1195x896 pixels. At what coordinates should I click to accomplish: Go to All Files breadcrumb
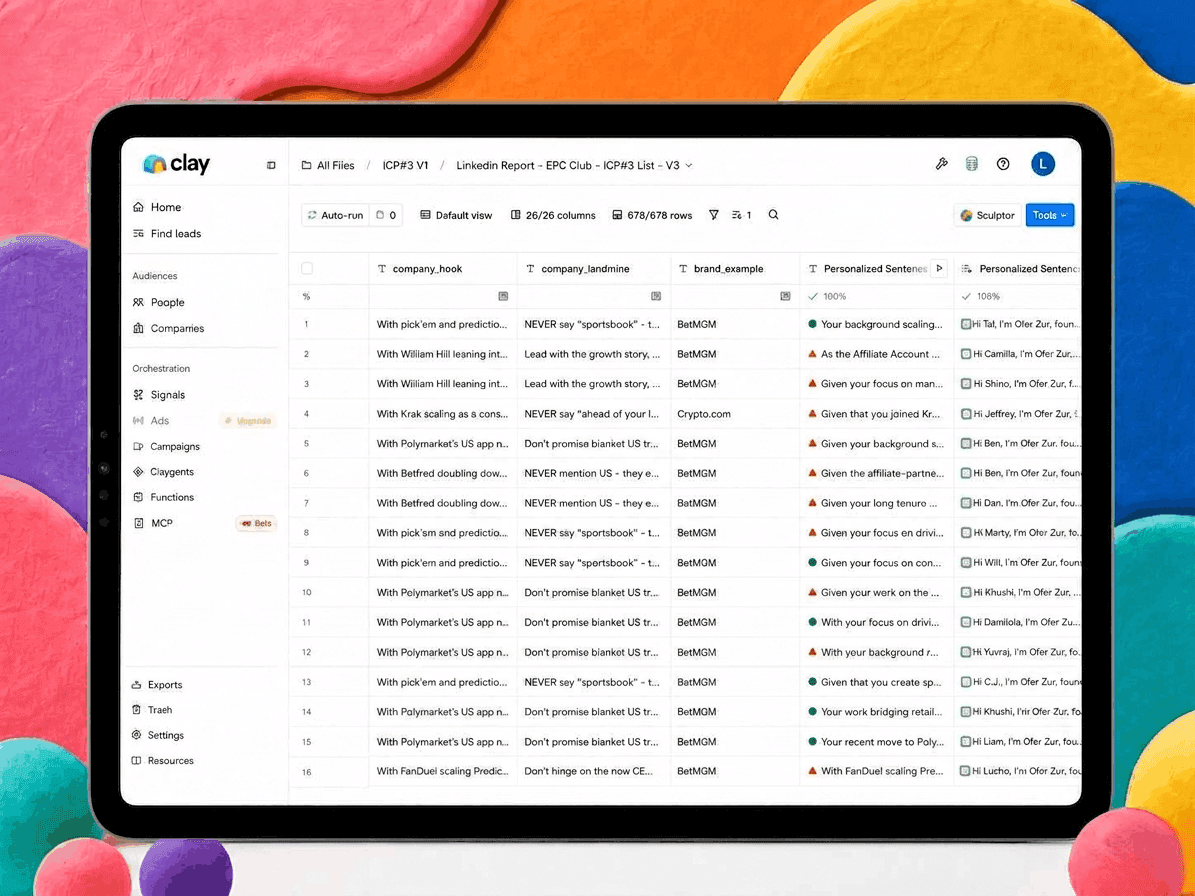click(328, 165)
